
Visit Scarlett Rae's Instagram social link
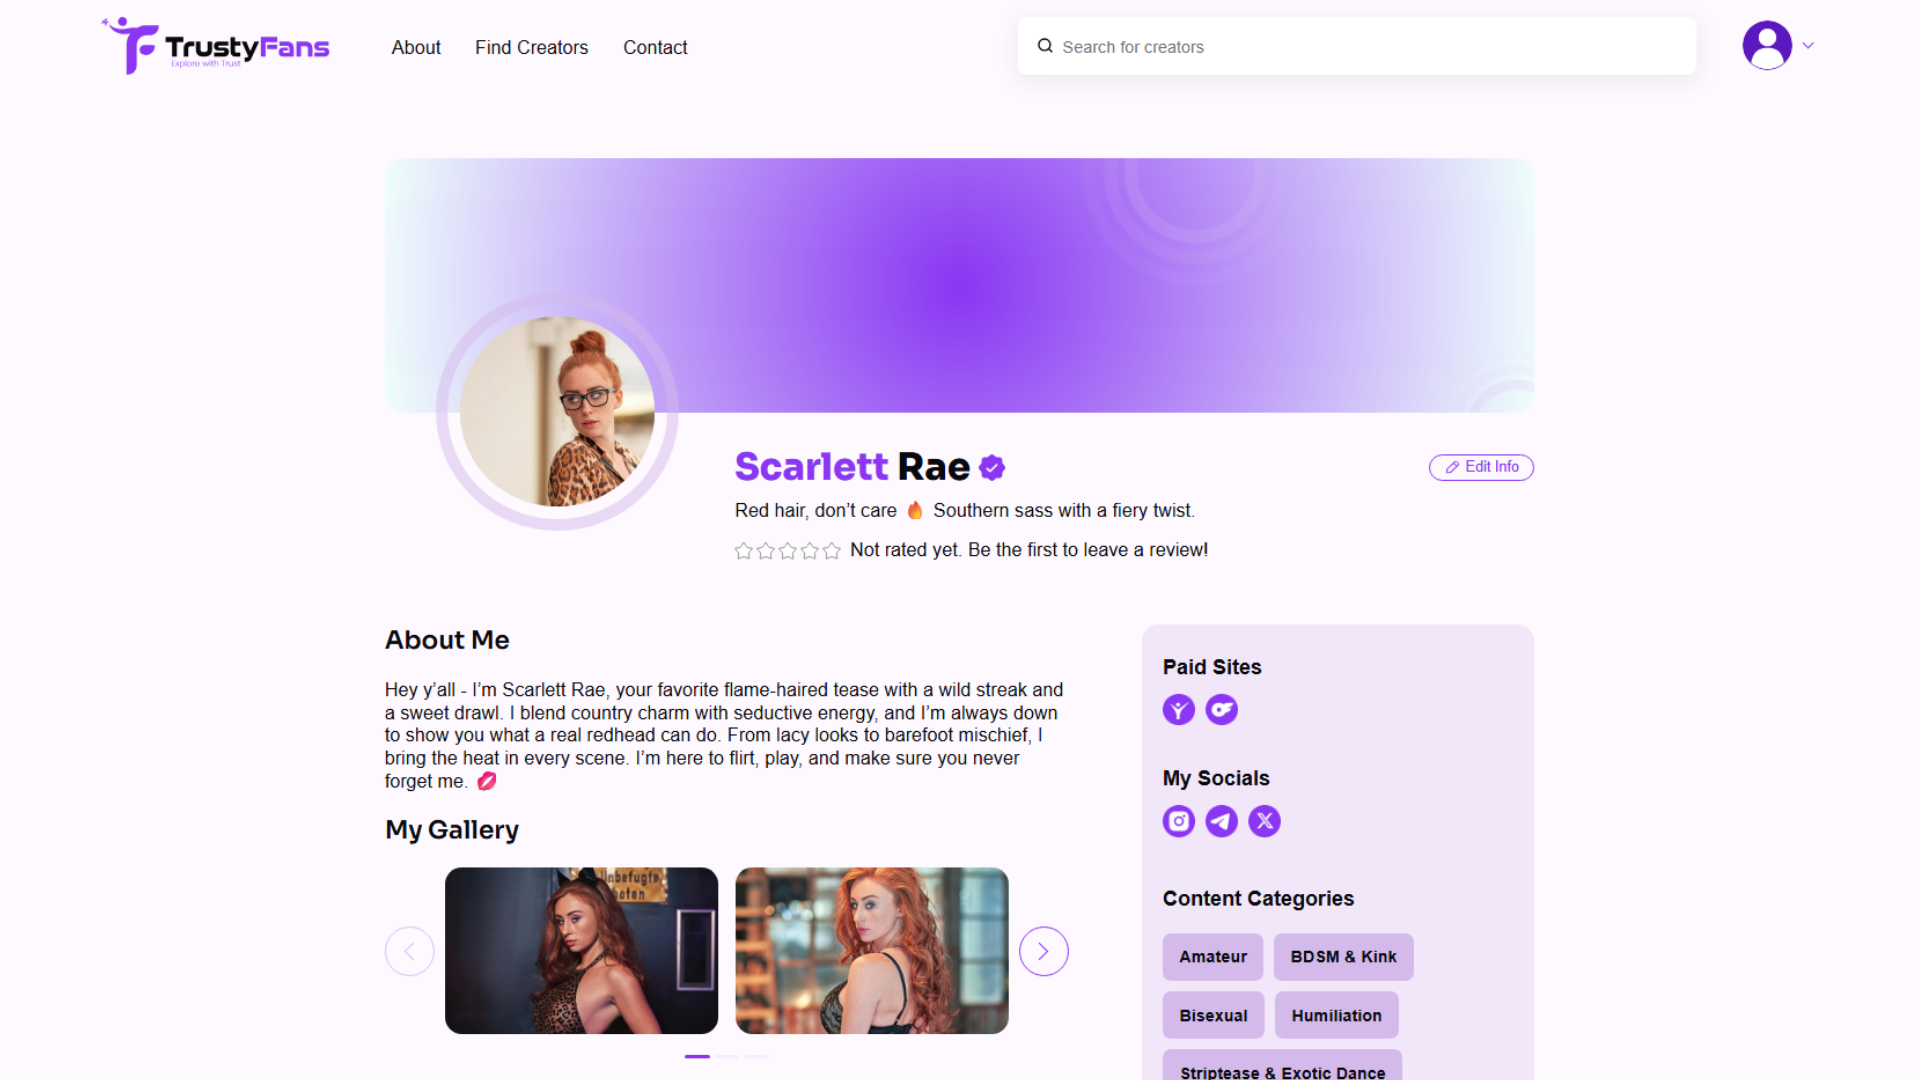(1178, 821)
